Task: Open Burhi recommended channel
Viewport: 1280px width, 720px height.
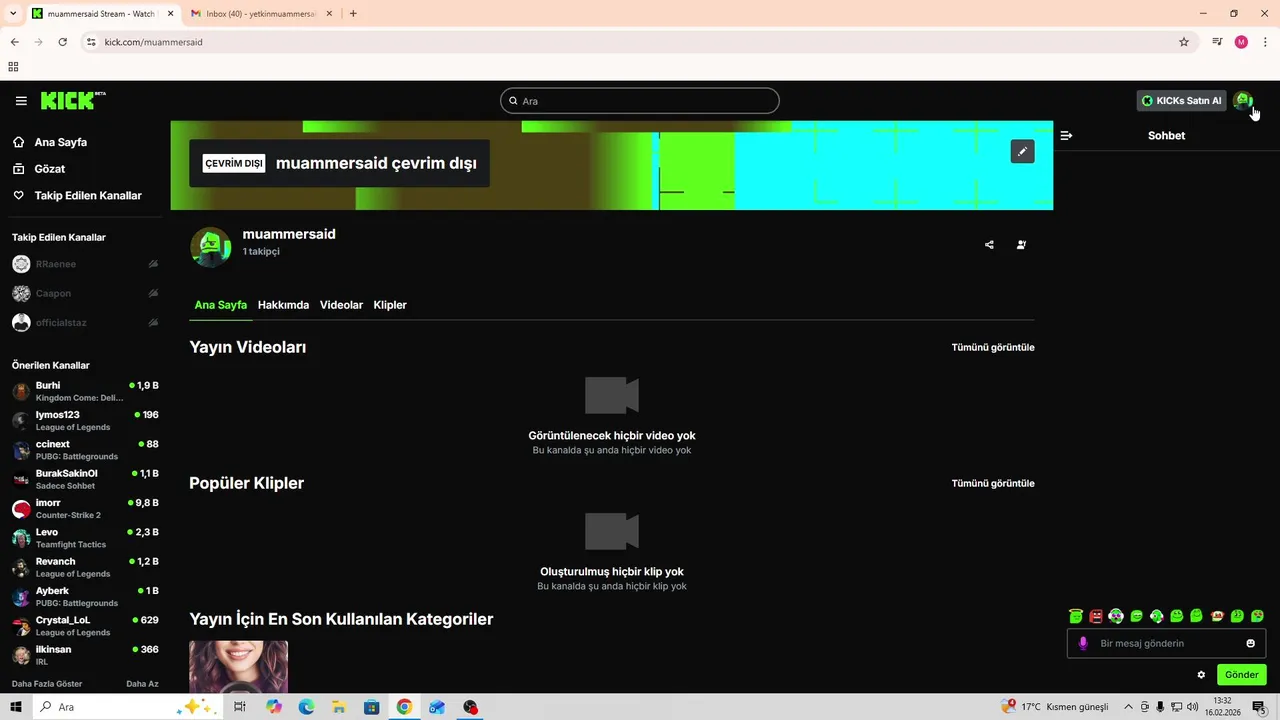Action: click(x=85, y=391)
